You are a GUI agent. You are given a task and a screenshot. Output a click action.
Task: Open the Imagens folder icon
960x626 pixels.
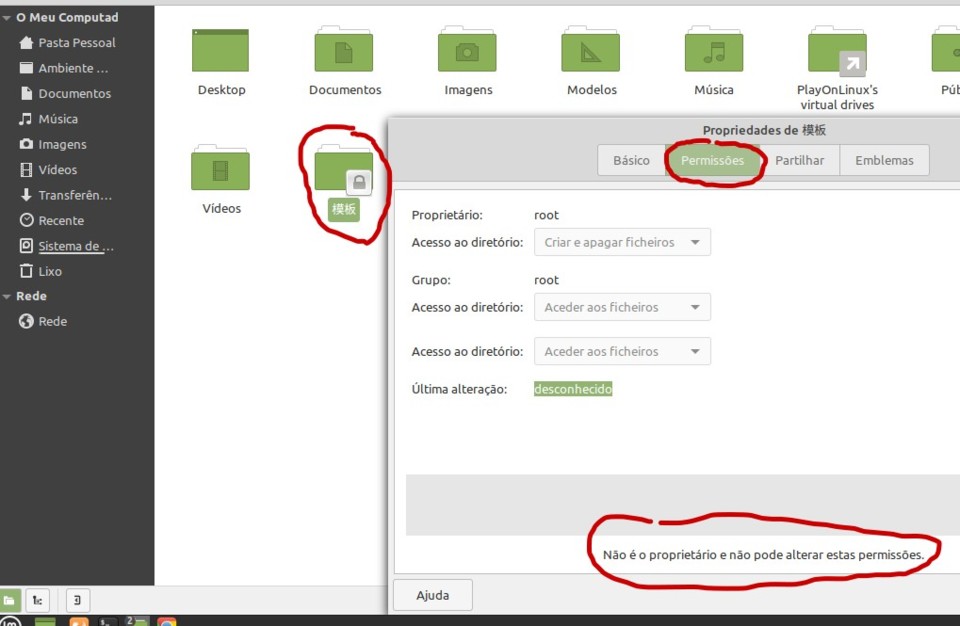click(x=468, y=52)
